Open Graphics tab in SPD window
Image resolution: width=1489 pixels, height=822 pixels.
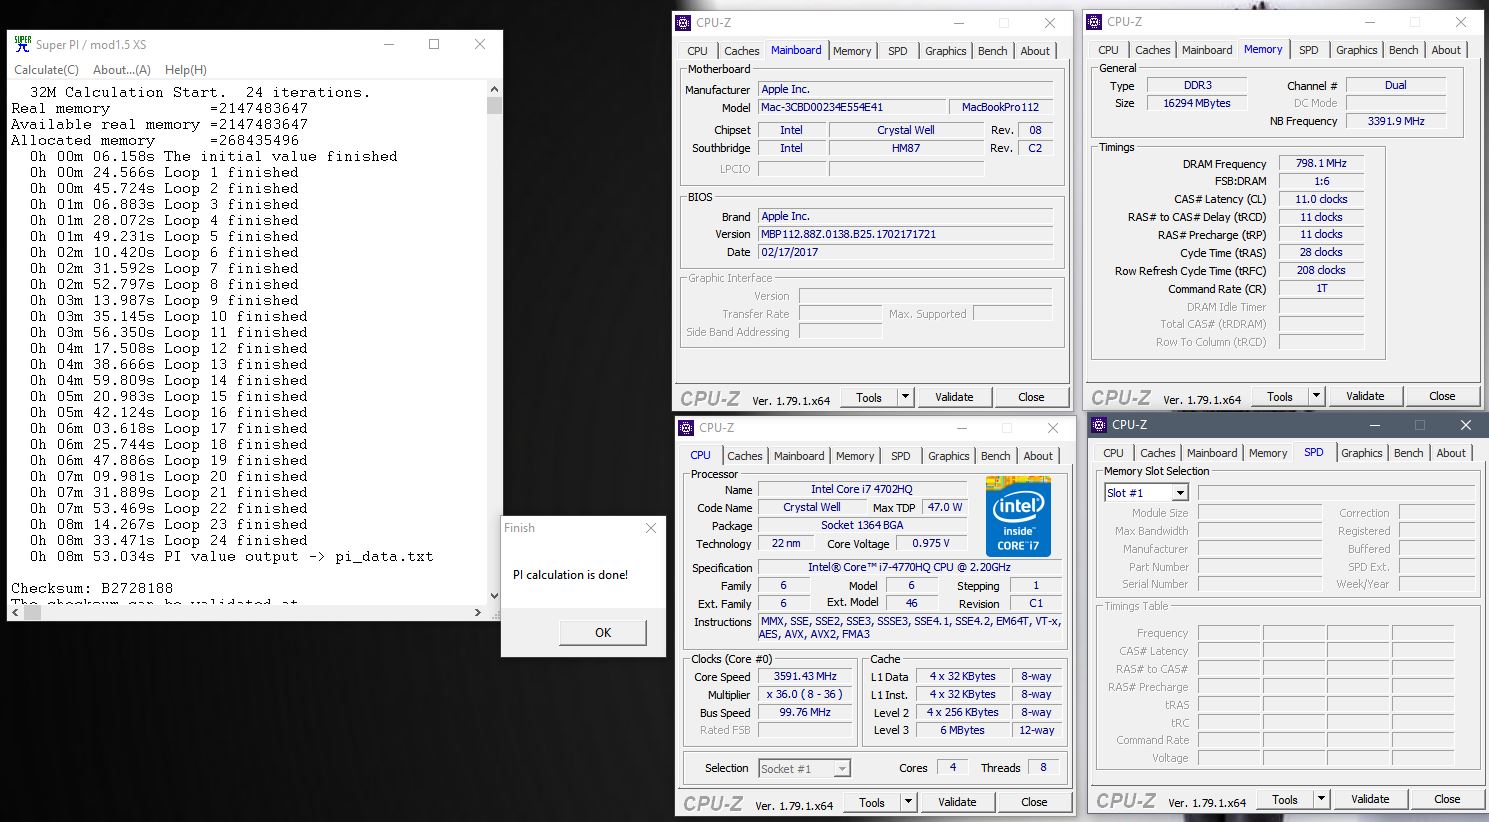click(x=1362, y=453)
